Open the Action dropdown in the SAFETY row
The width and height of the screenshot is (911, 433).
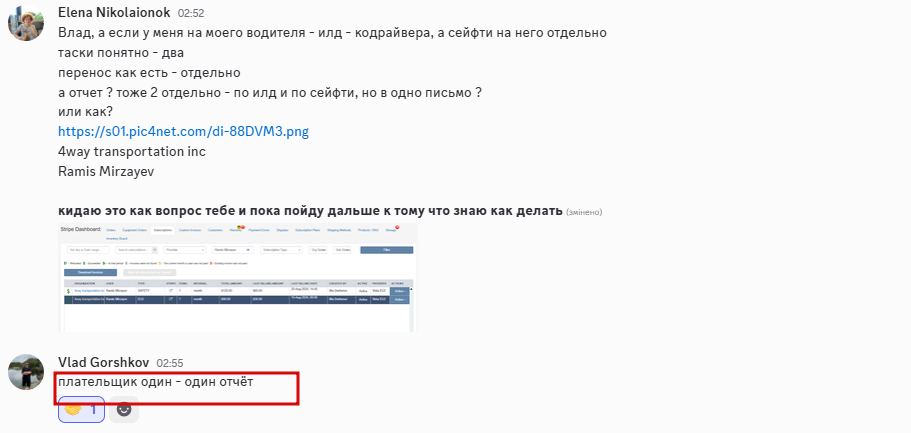400,291
